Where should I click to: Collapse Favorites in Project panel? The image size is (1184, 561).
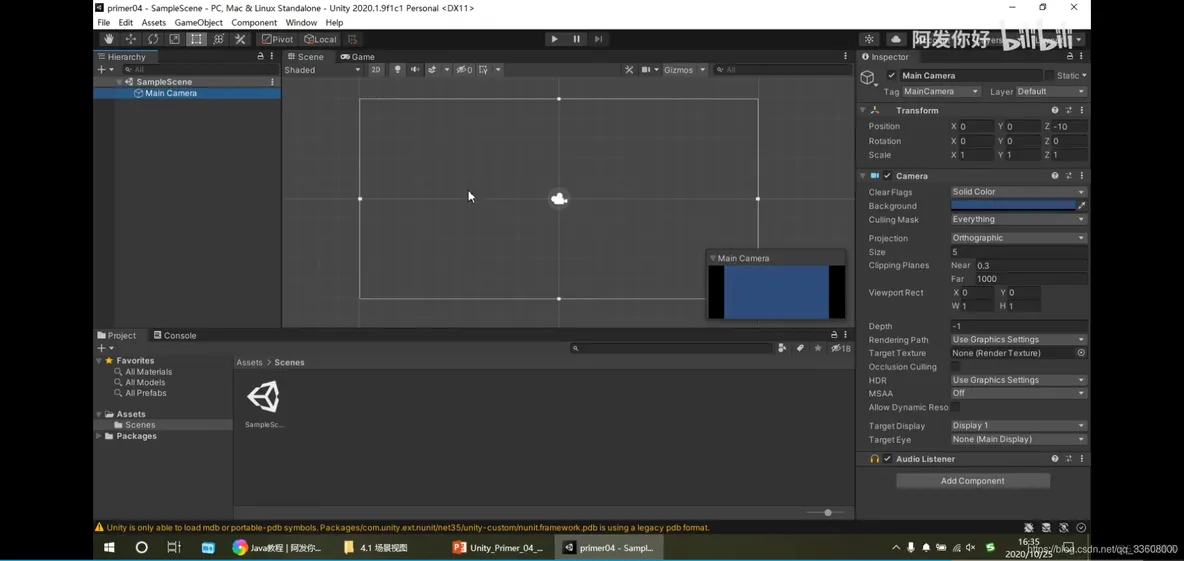click(x=99, y=361)
